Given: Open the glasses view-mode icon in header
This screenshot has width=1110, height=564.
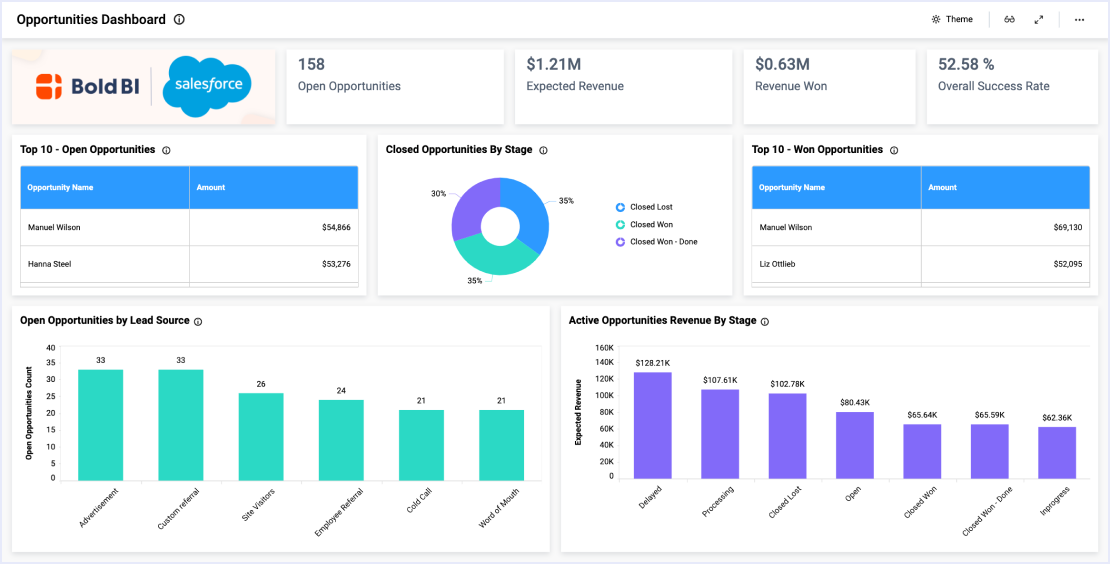Looking at the screenshot, I should click(x=1010, y=20).
